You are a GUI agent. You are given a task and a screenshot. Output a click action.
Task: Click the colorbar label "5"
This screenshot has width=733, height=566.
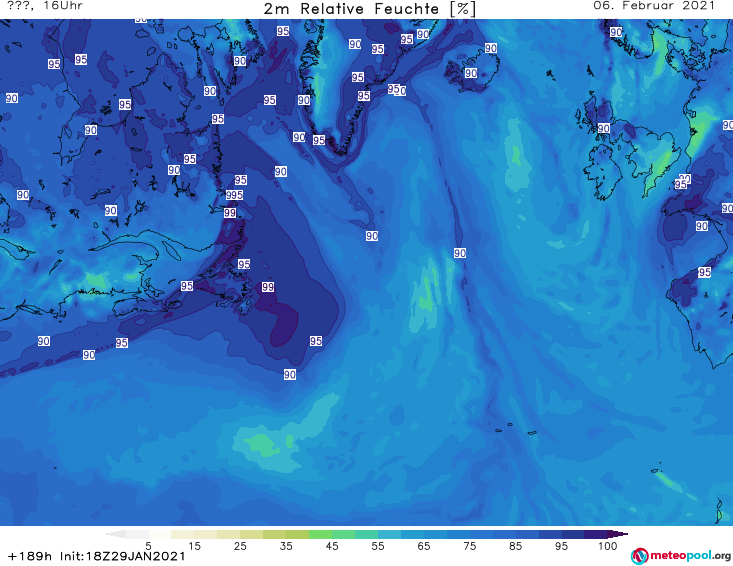(x=148, y=546)
